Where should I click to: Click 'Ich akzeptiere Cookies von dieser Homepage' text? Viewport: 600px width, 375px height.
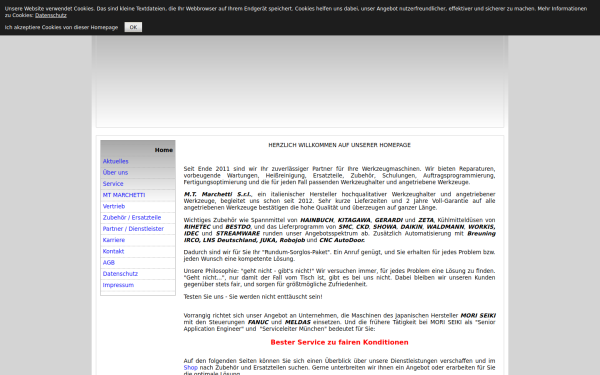pos(61,28)
